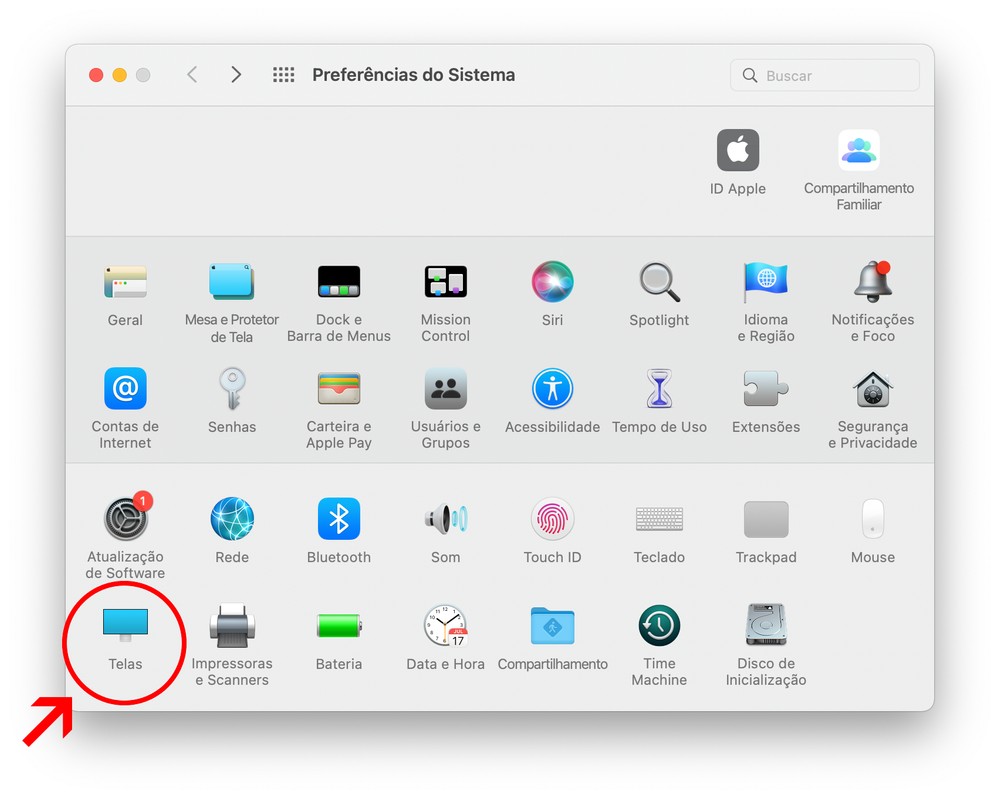Go forward with the right chevron
Image resolution: width=1000 pixels, height=798 pixels.
coord(236,75)
